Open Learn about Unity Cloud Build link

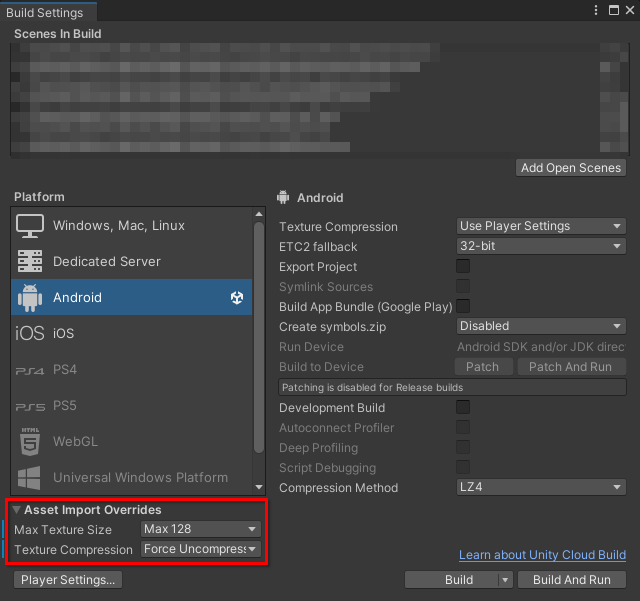[x=542, y=555]
